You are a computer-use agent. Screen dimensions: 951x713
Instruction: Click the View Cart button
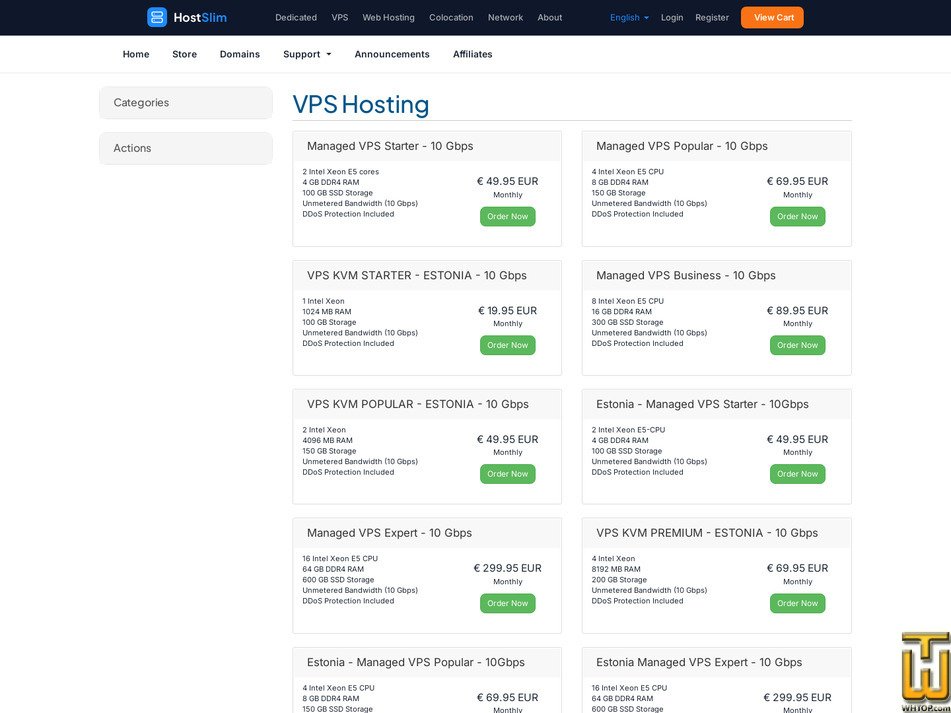point(772,18)
